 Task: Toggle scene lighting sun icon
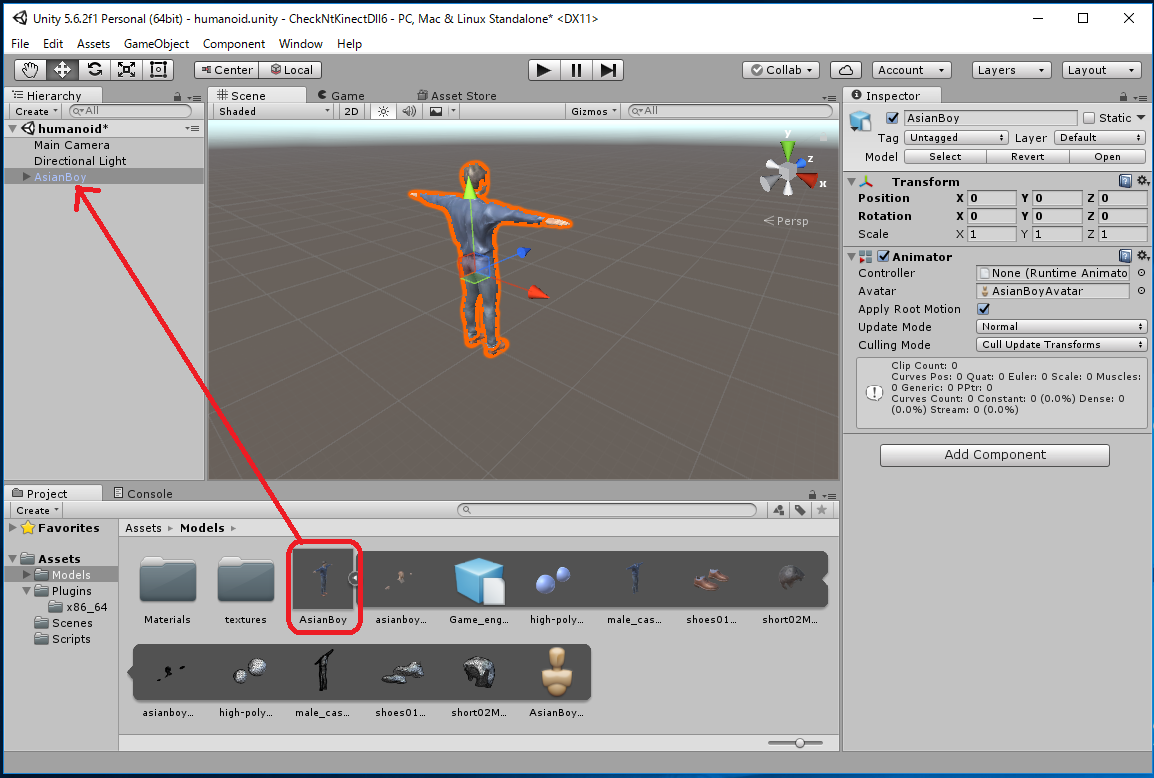coord(382,111)
